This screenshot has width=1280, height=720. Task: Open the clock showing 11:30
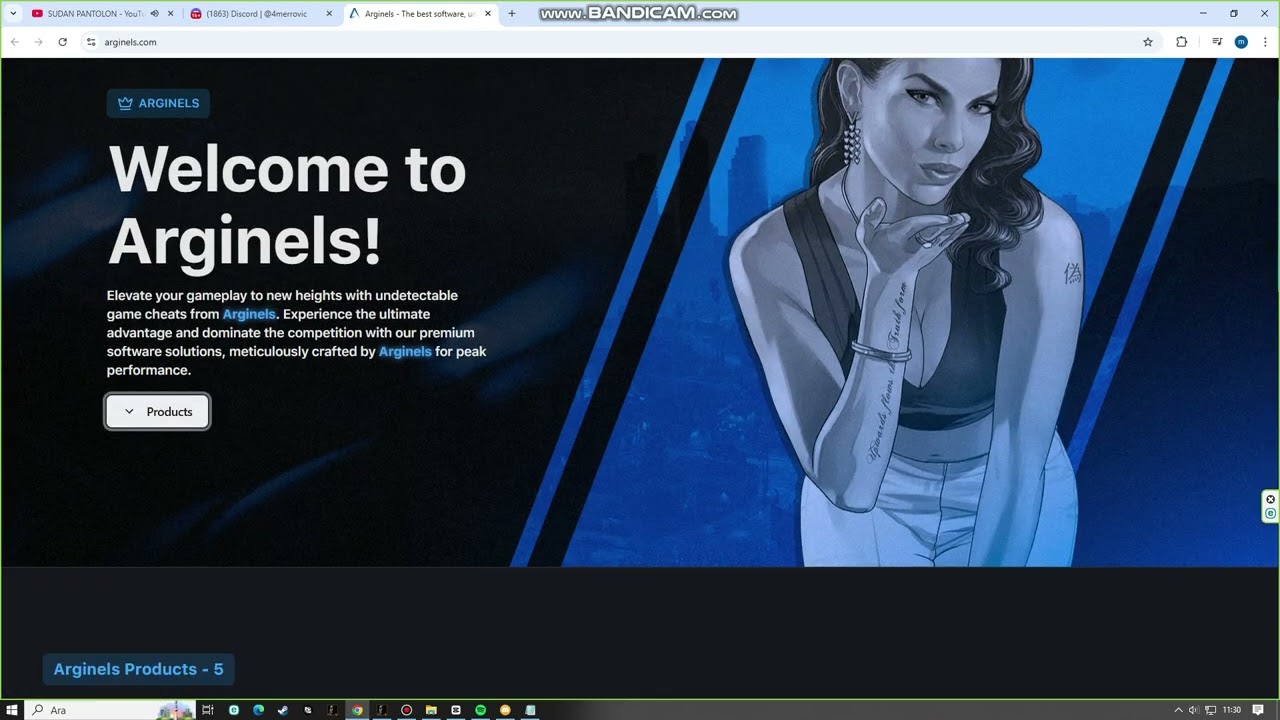click(1232, 710)
